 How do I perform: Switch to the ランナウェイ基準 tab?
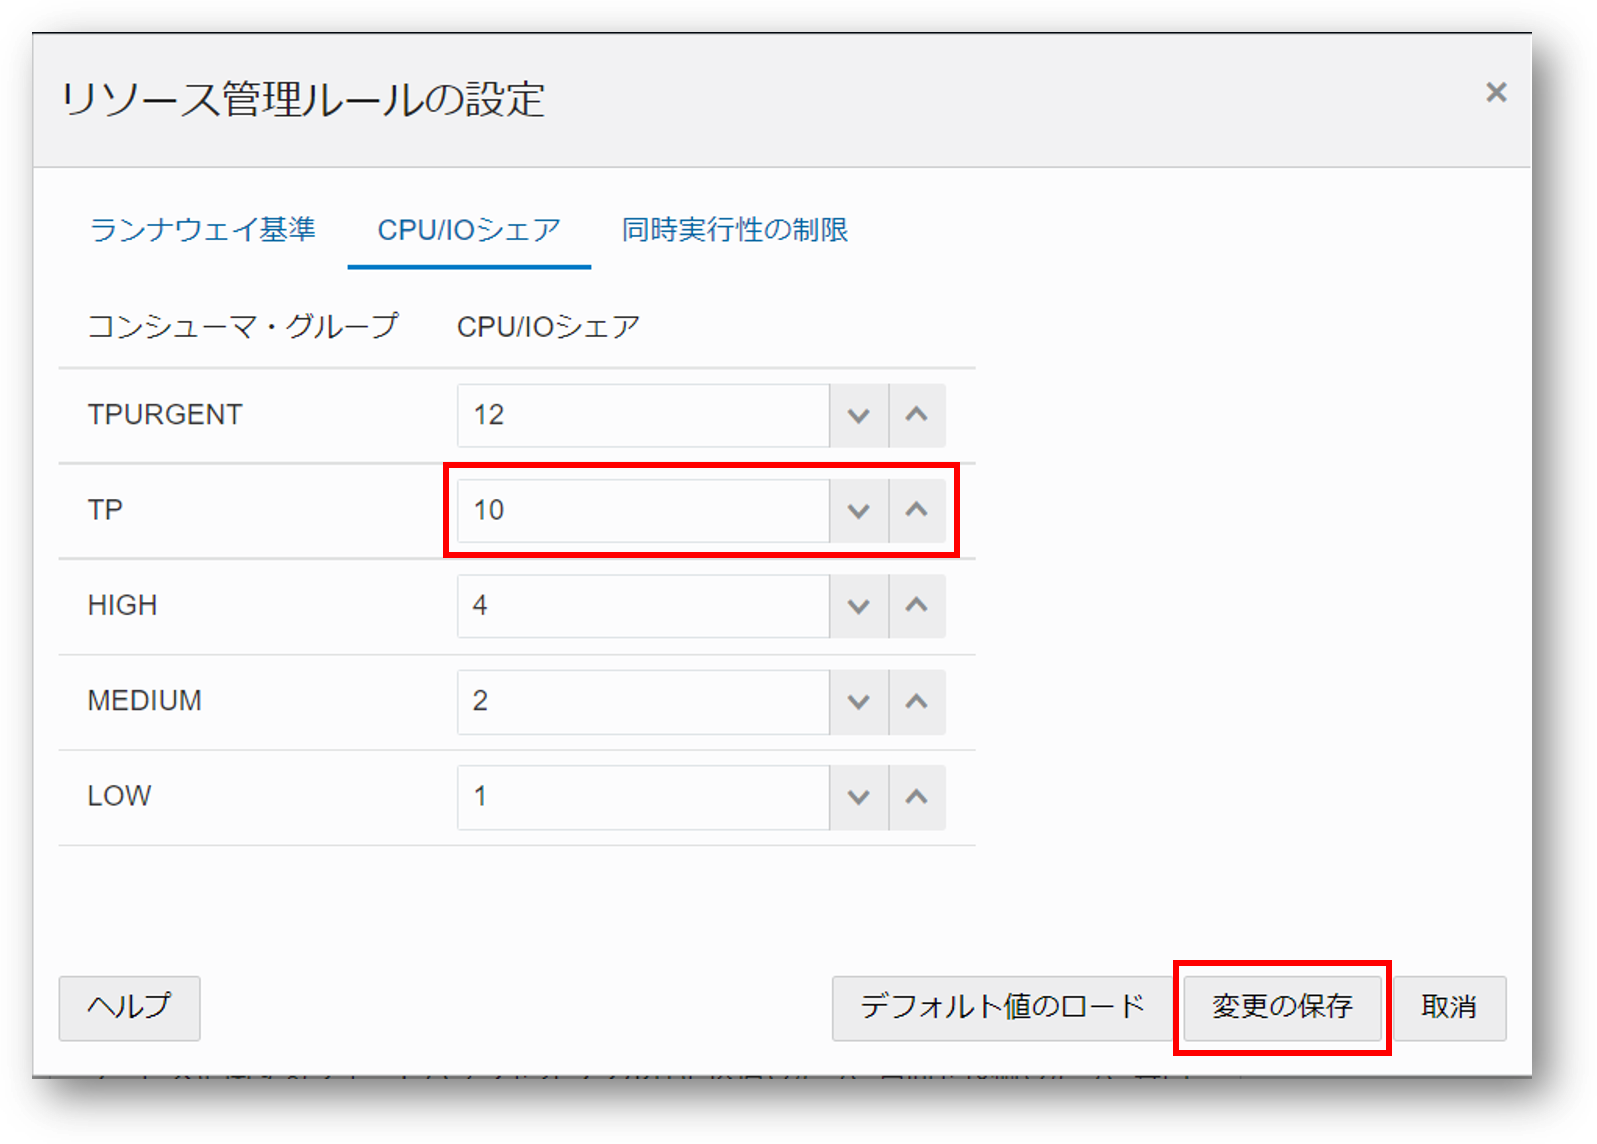pyautogui.click(x=203, y=230)
